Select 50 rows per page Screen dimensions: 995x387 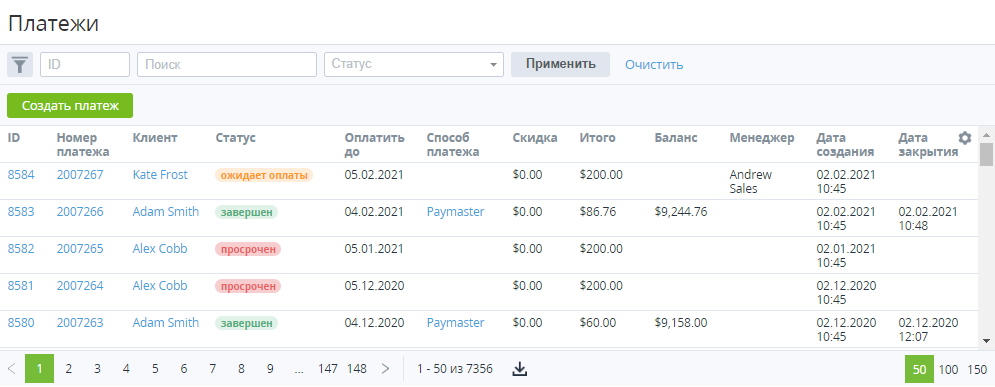(x=919, y=370)
